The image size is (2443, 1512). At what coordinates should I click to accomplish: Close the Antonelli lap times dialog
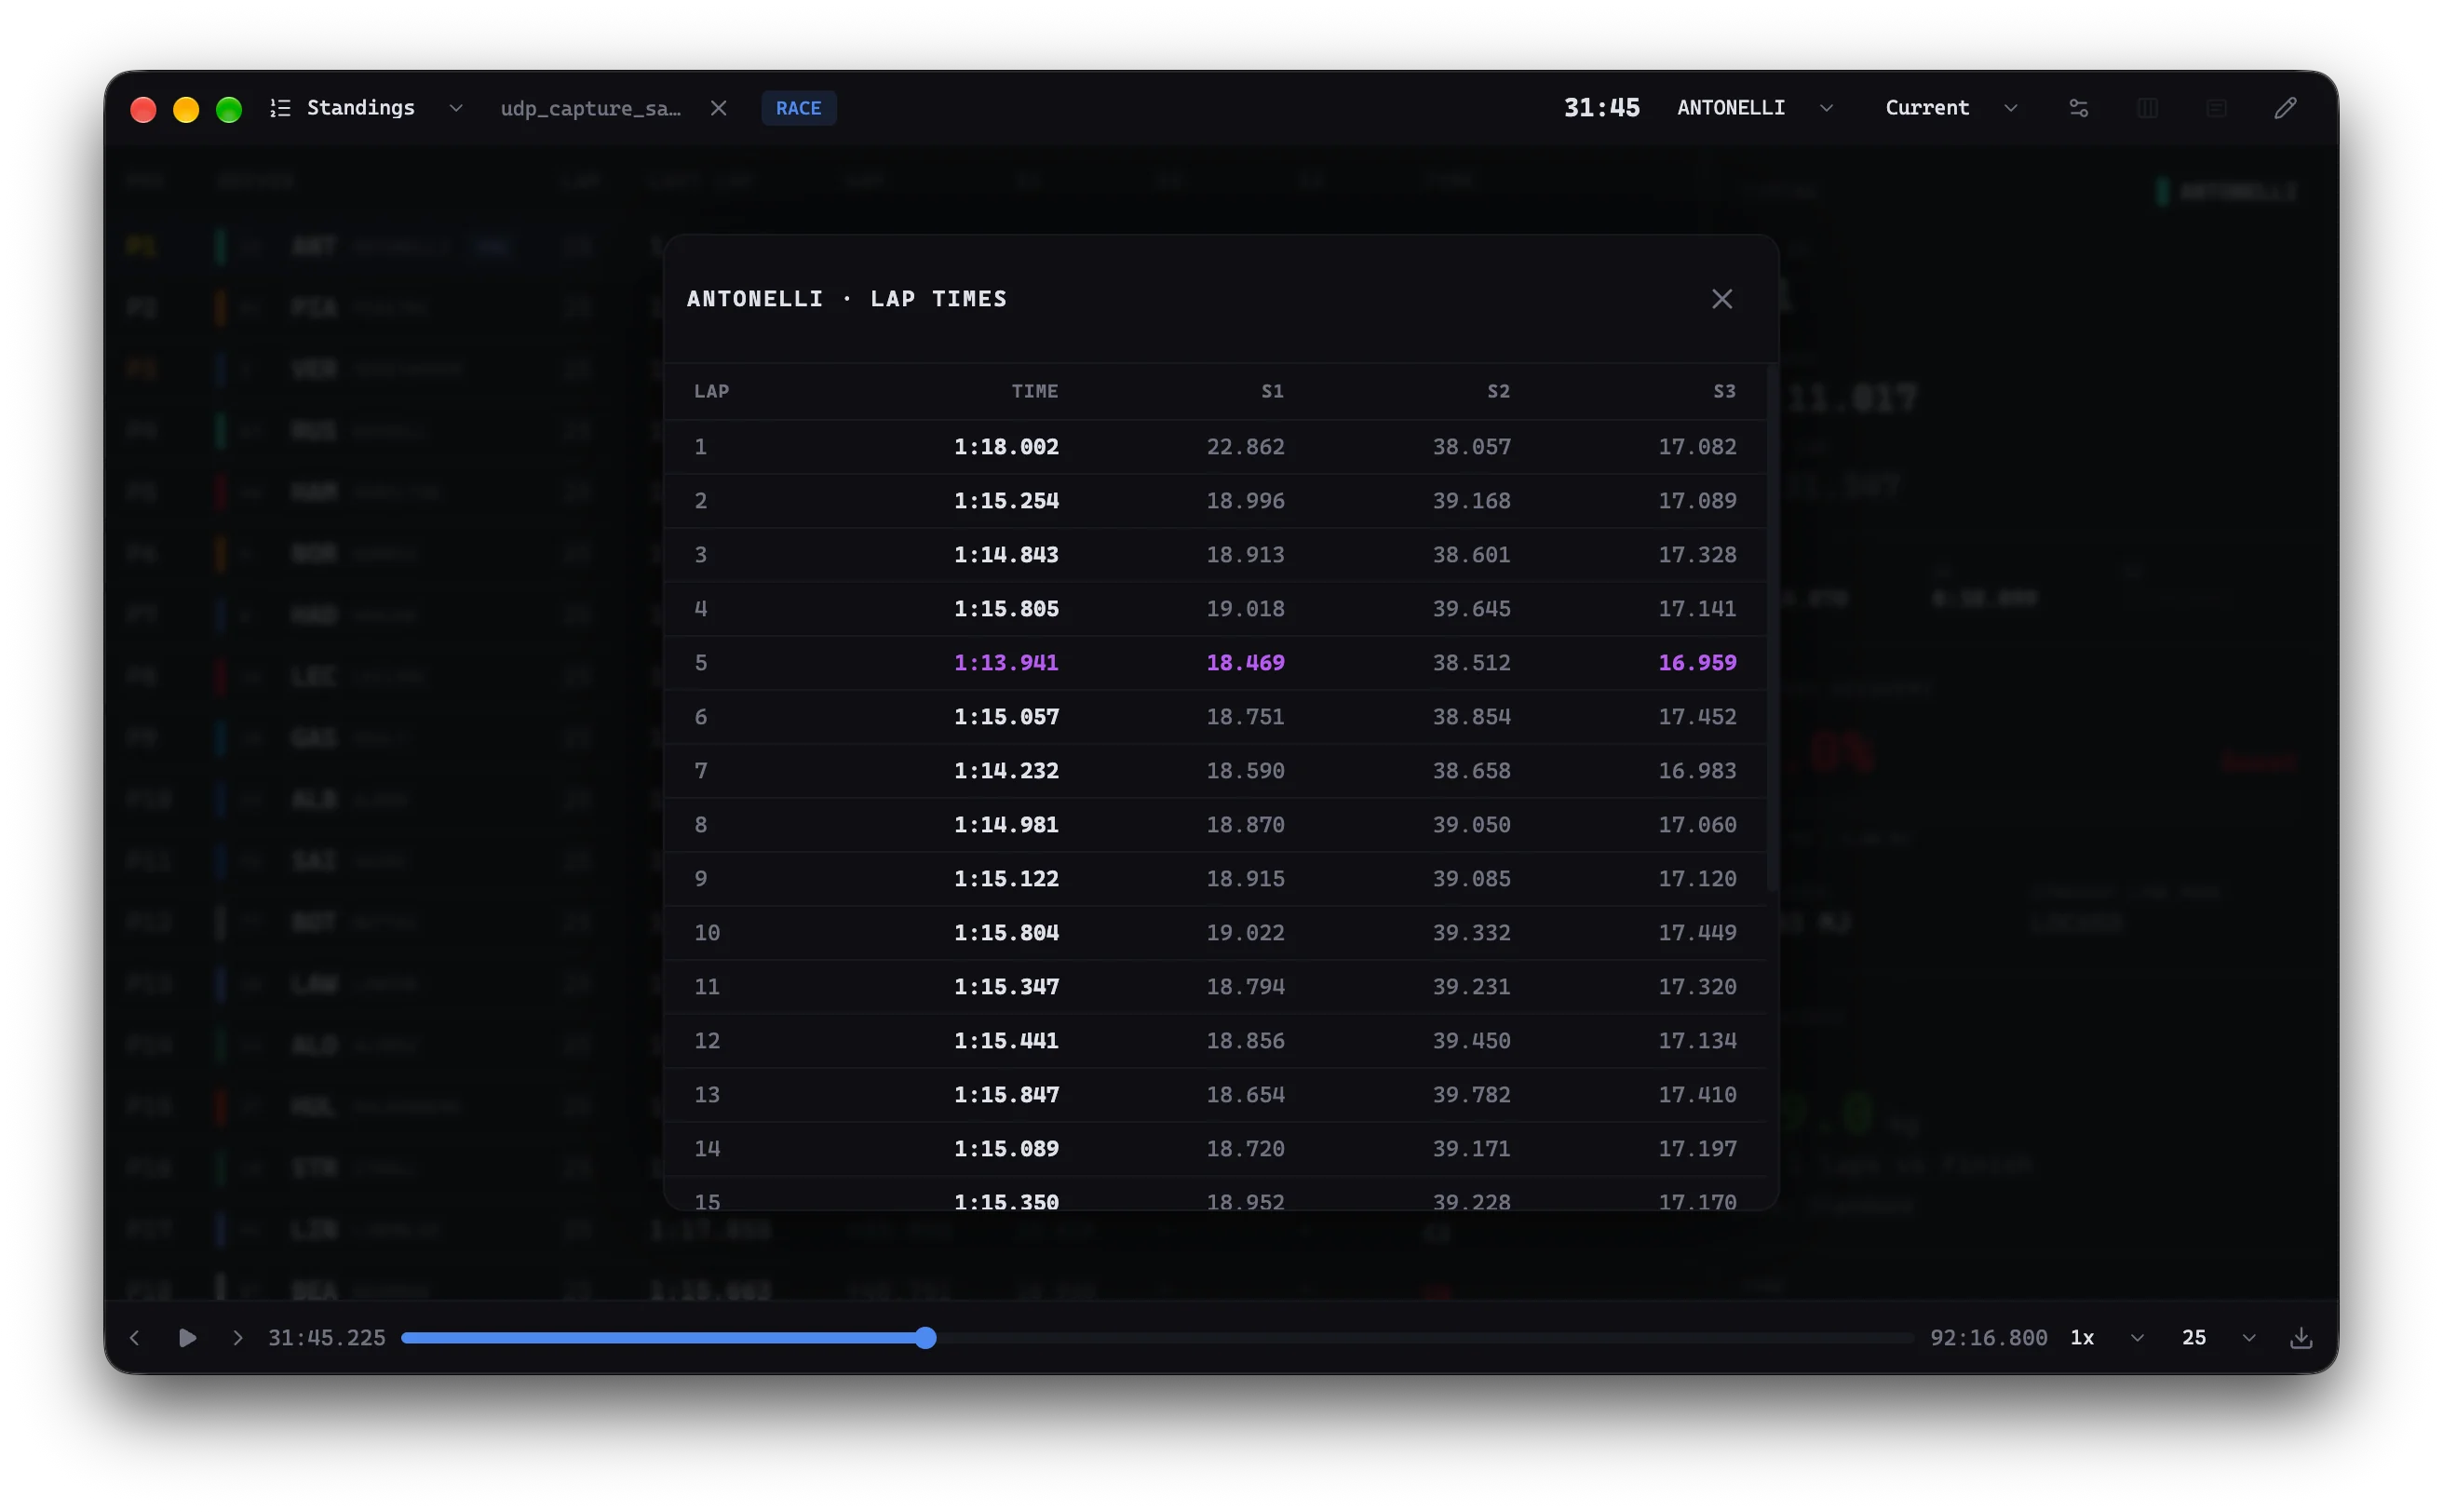1721,299
